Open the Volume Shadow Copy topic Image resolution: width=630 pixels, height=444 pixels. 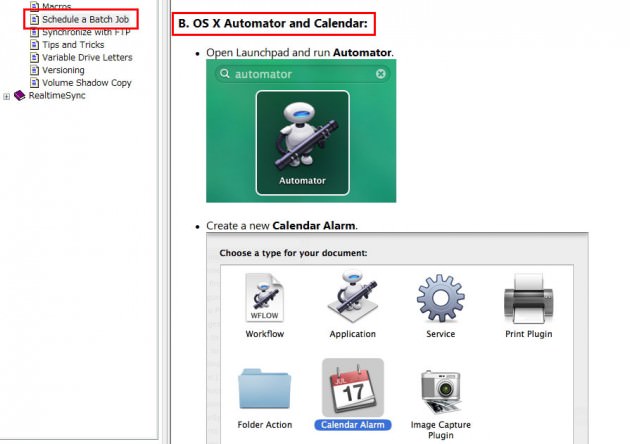tap(86, 83)
